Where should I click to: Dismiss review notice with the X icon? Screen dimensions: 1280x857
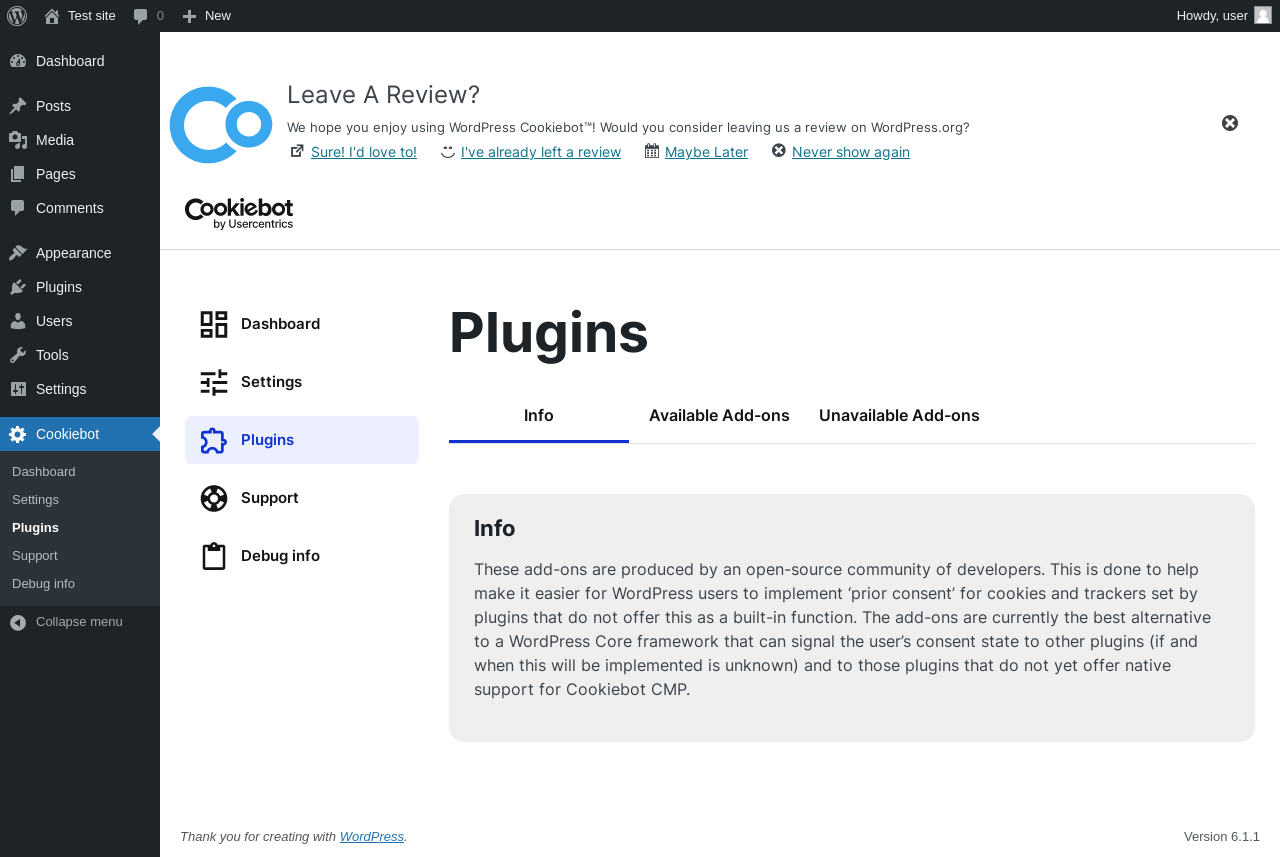1230,123
